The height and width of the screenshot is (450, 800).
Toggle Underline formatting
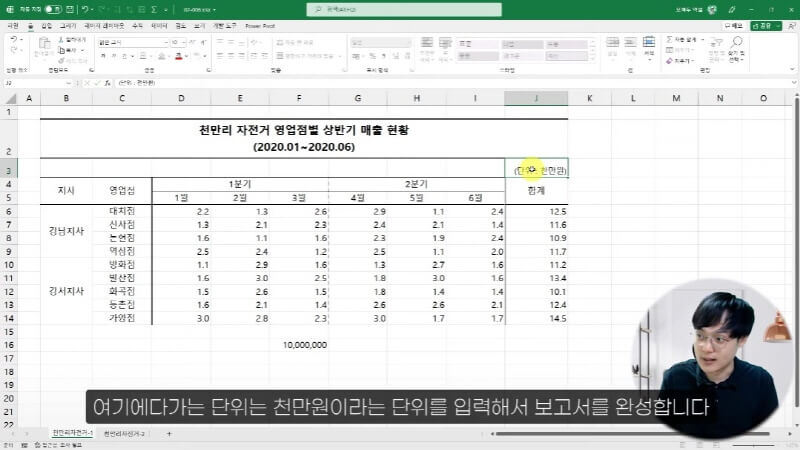pos(124,56)
